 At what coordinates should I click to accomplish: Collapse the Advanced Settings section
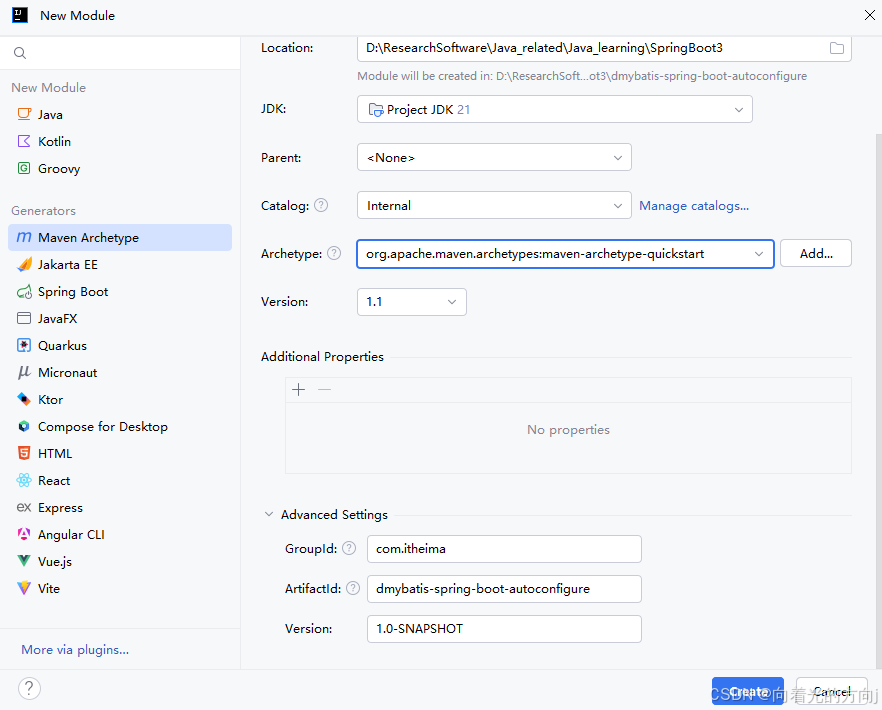[268, 515]
